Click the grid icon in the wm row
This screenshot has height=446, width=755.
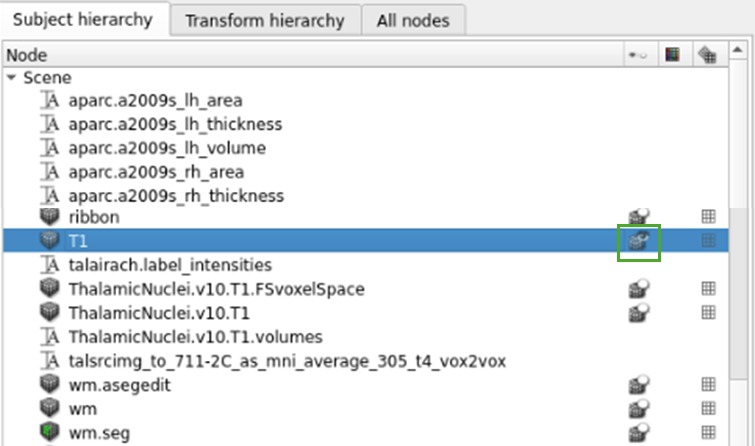point(708,409)
